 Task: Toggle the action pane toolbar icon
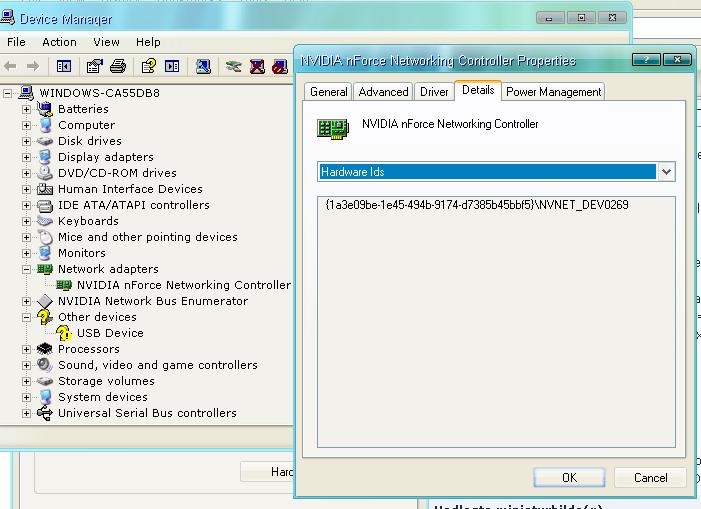tap(172, 67)
